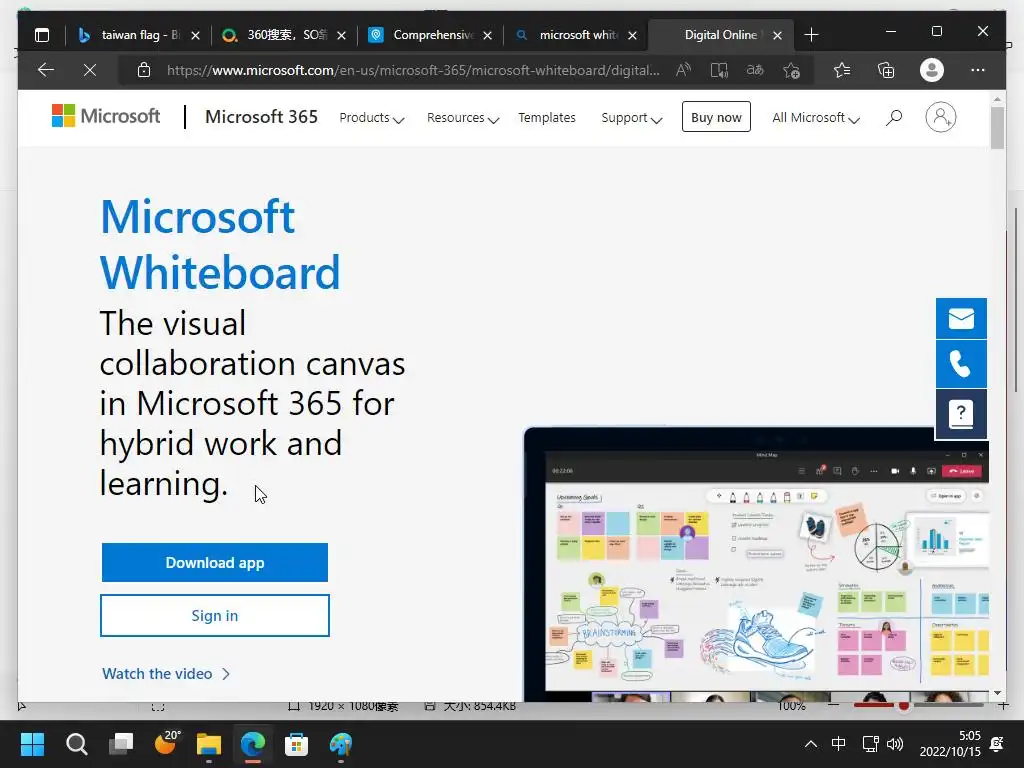1024x768 pixels.
Task: Open Microsoft Store from taskbar
Action: [296, 744]
